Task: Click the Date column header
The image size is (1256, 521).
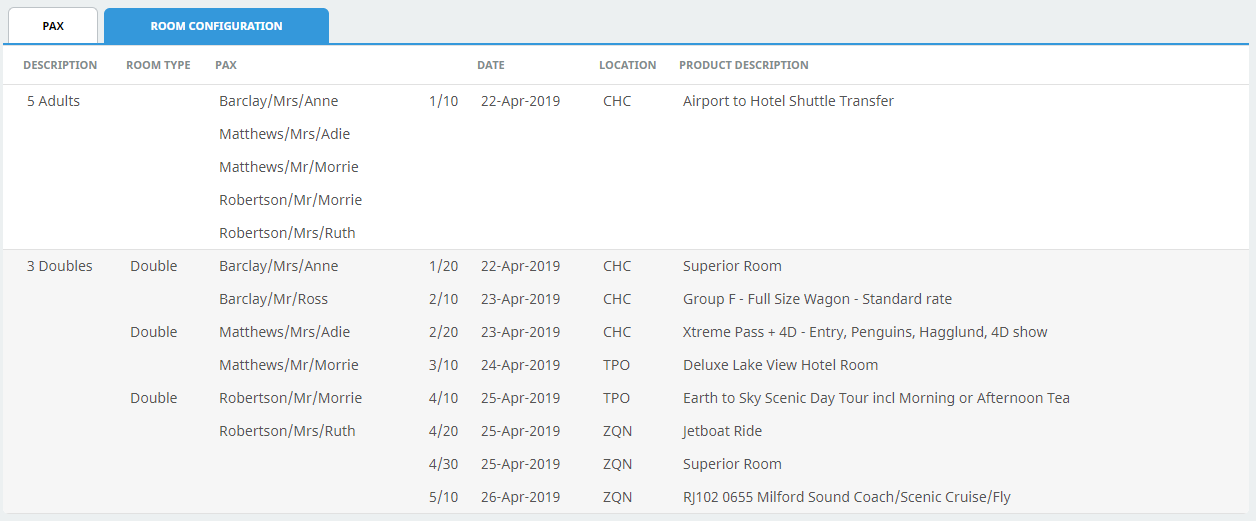Action: 490,65
